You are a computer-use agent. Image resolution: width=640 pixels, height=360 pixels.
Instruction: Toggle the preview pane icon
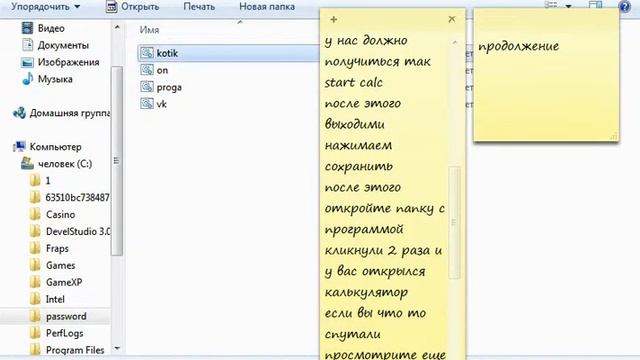pos(595,5)
